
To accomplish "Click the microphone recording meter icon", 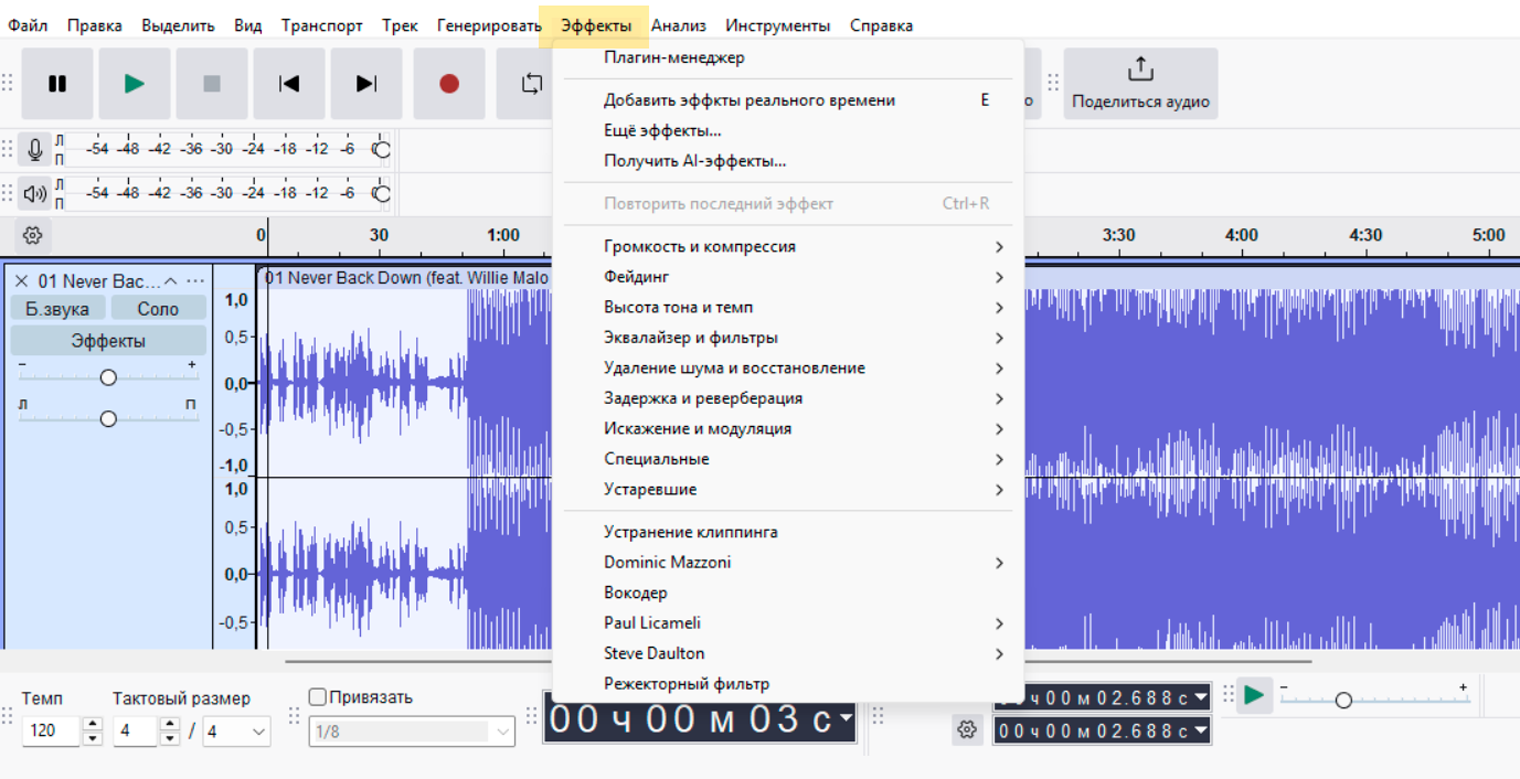I will pyautogui.click(x=35, y=150).
